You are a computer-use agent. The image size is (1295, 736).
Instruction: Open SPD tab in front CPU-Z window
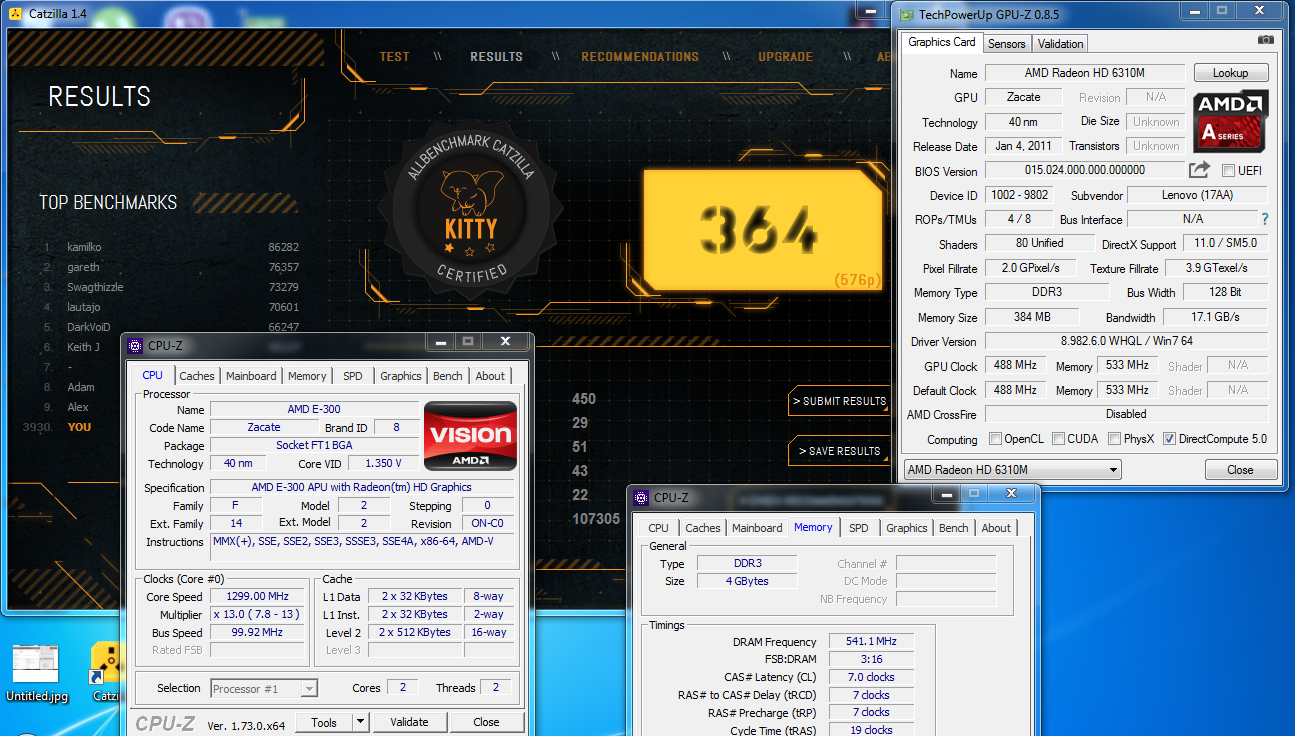click(353, 376)
